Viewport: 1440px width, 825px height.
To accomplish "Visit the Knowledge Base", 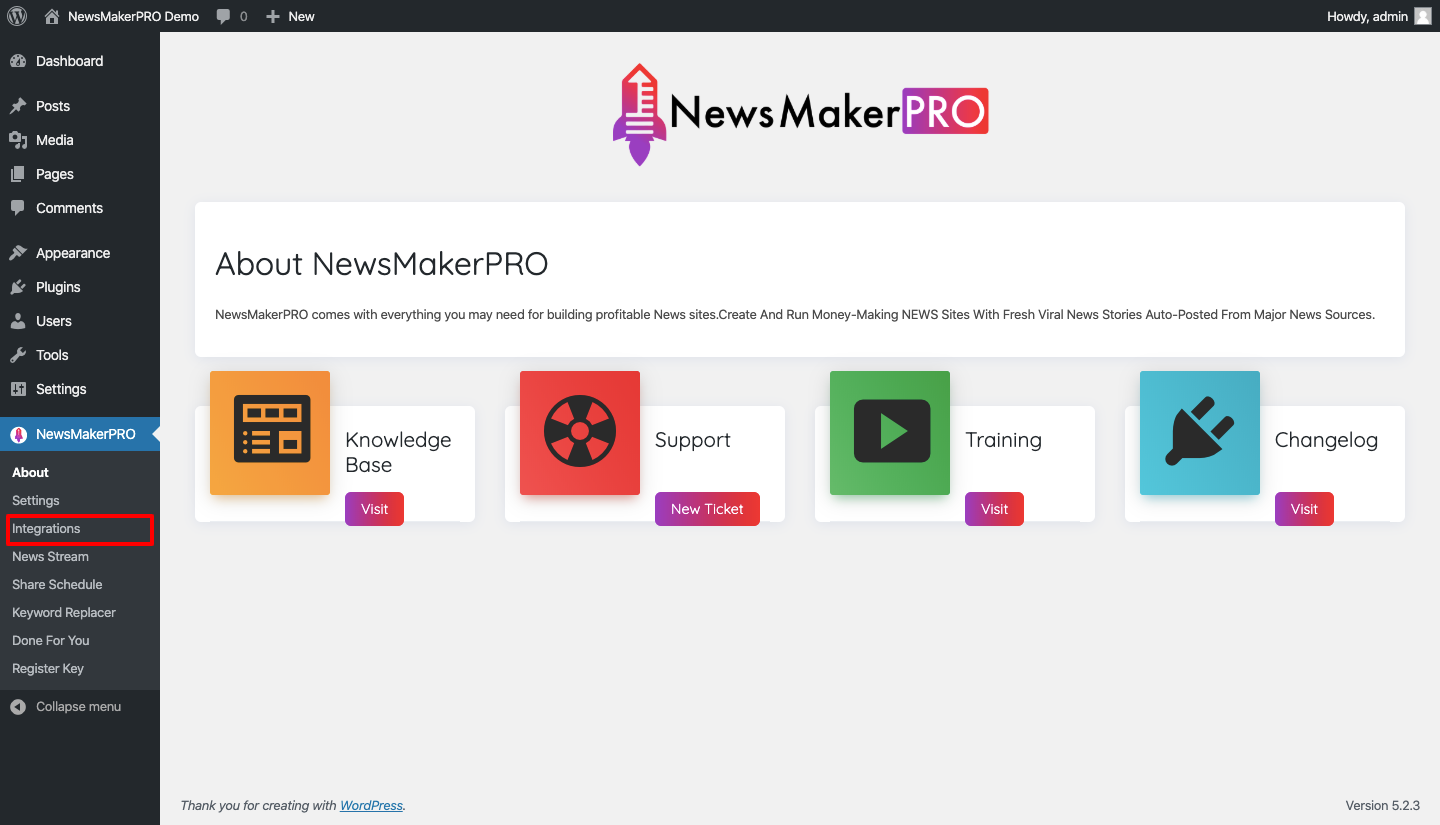I will coord(374,509).
